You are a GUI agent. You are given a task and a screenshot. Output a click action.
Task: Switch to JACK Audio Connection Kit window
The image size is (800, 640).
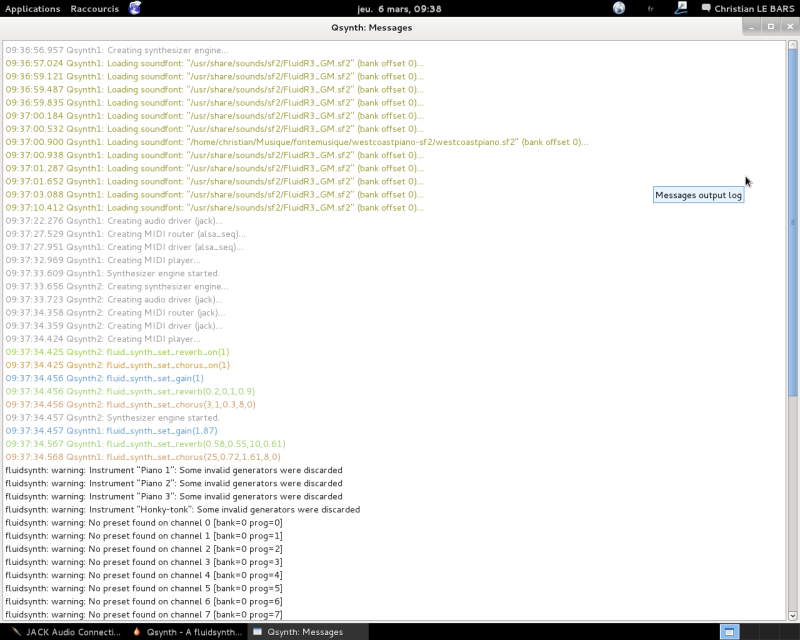click(66, 632)
